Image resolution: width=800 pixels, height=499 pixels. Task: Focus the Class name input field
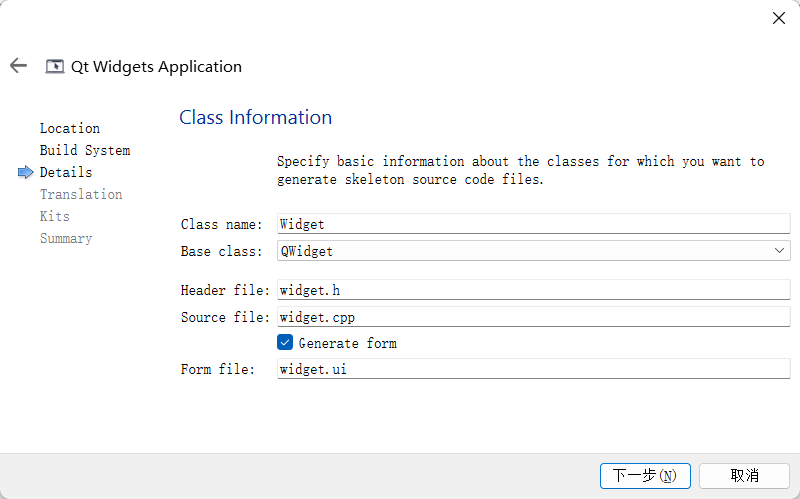coord(534,224)
